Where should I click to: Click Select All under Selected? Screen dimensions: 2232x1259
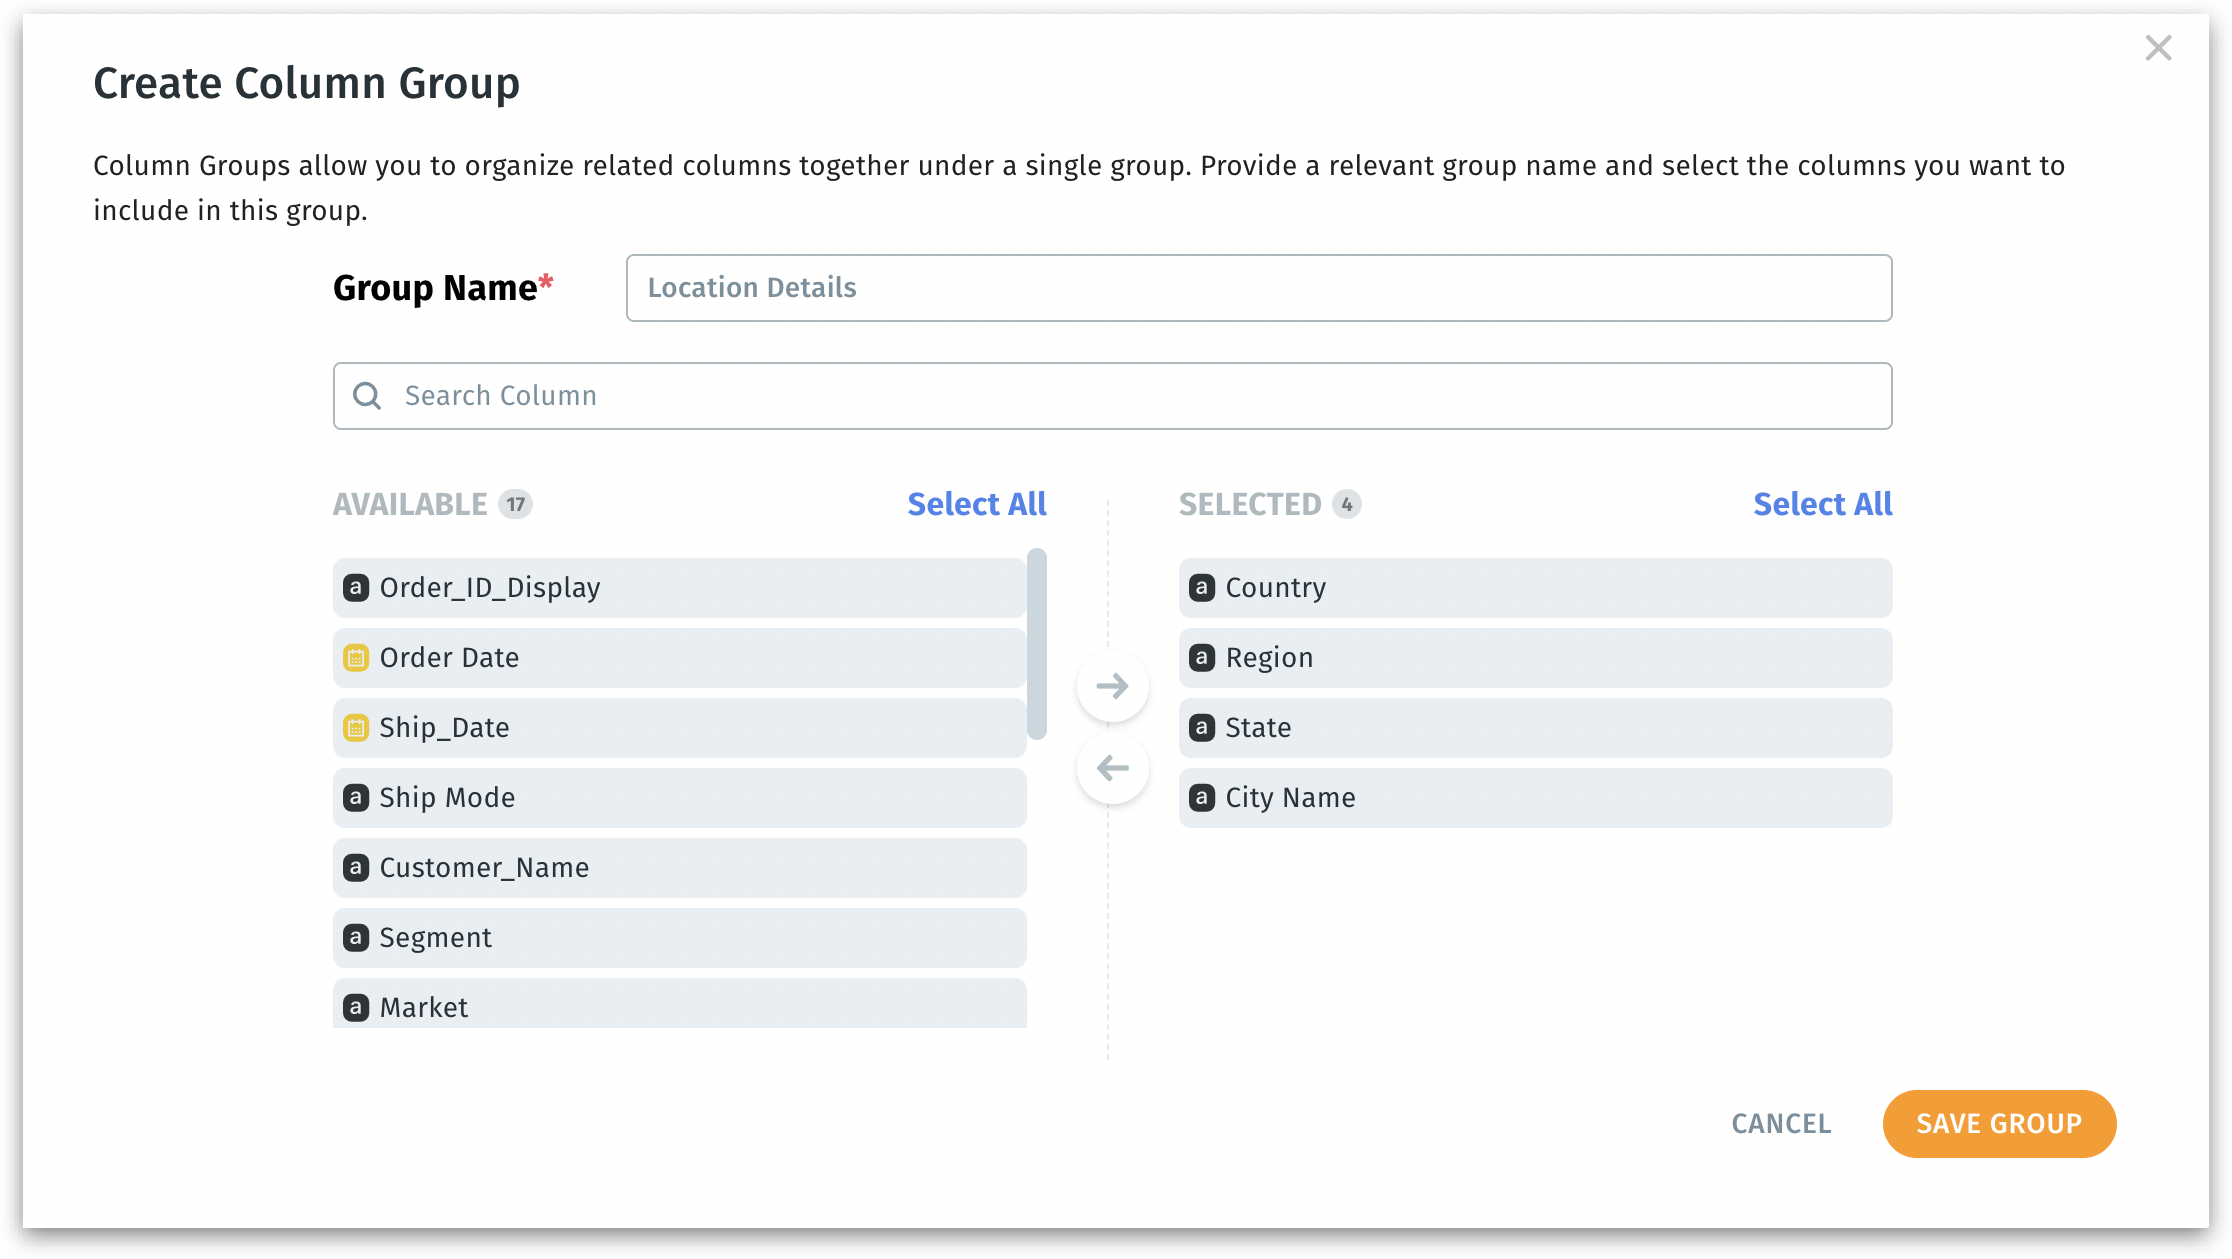pos(1822,504)
